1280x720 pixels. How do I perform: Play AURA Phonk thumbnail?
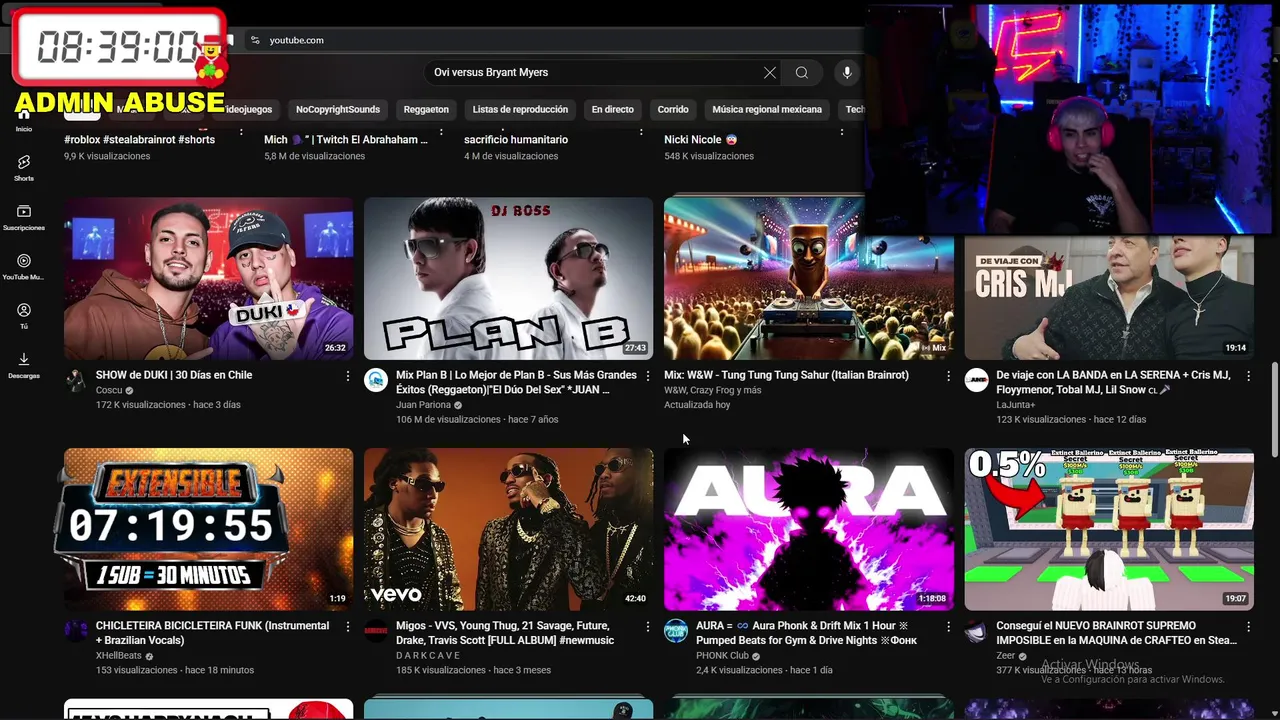808,529
